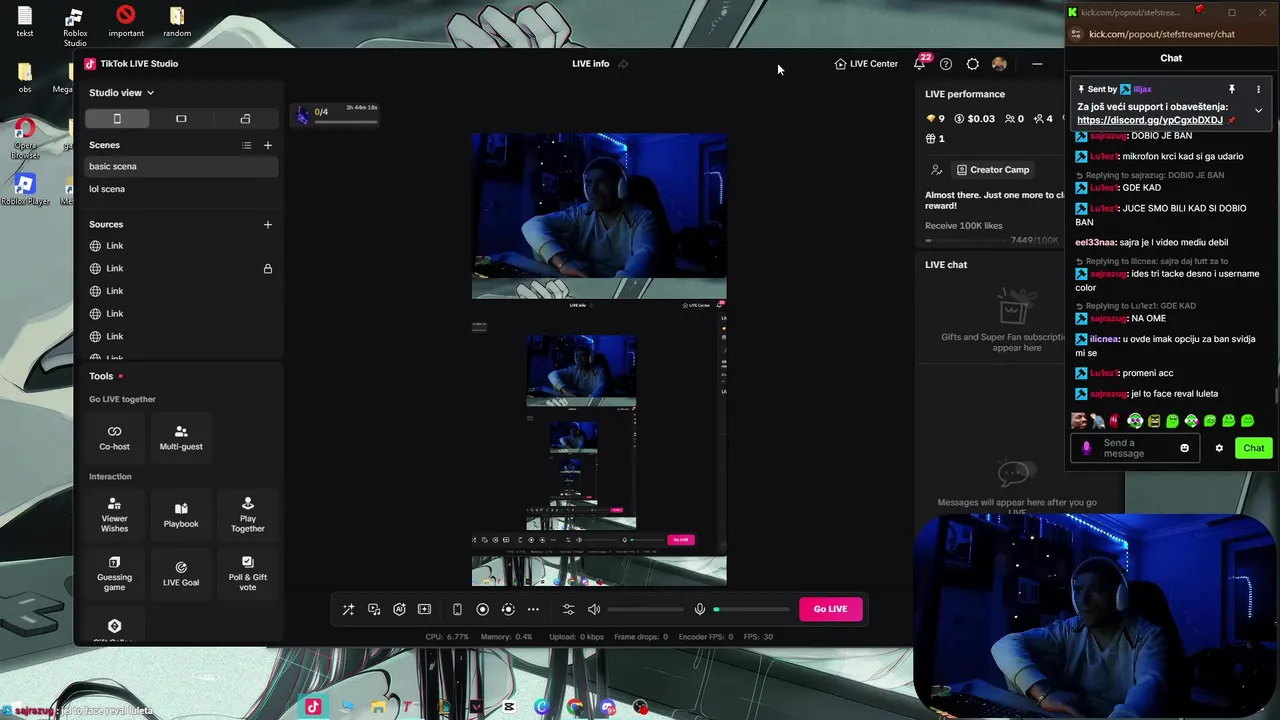
Task: Open Guessing game interaction
Action: click(114, 574)
